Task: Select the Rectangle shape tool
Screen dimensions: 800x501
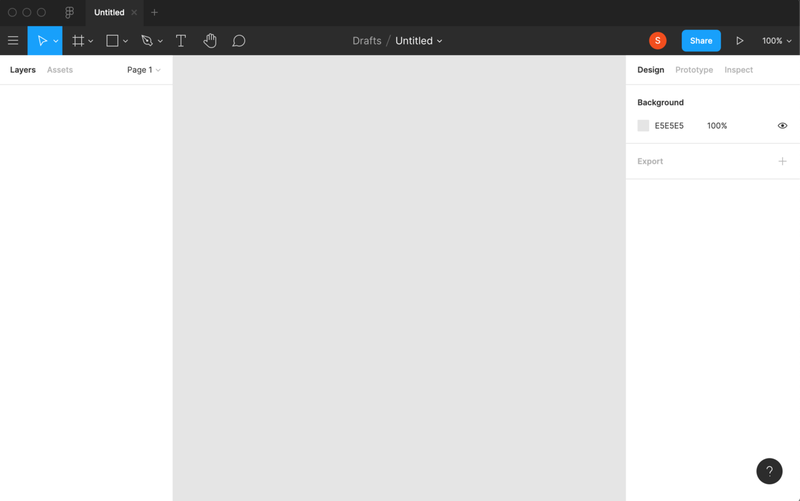Action: pos(112,41)
